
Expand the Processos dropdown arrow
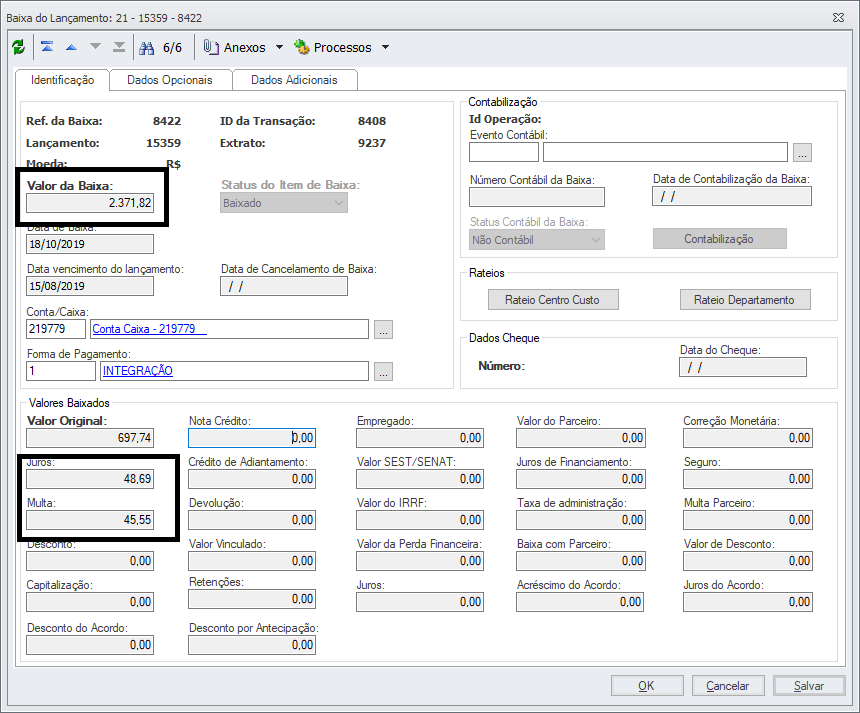pos(386,47)
